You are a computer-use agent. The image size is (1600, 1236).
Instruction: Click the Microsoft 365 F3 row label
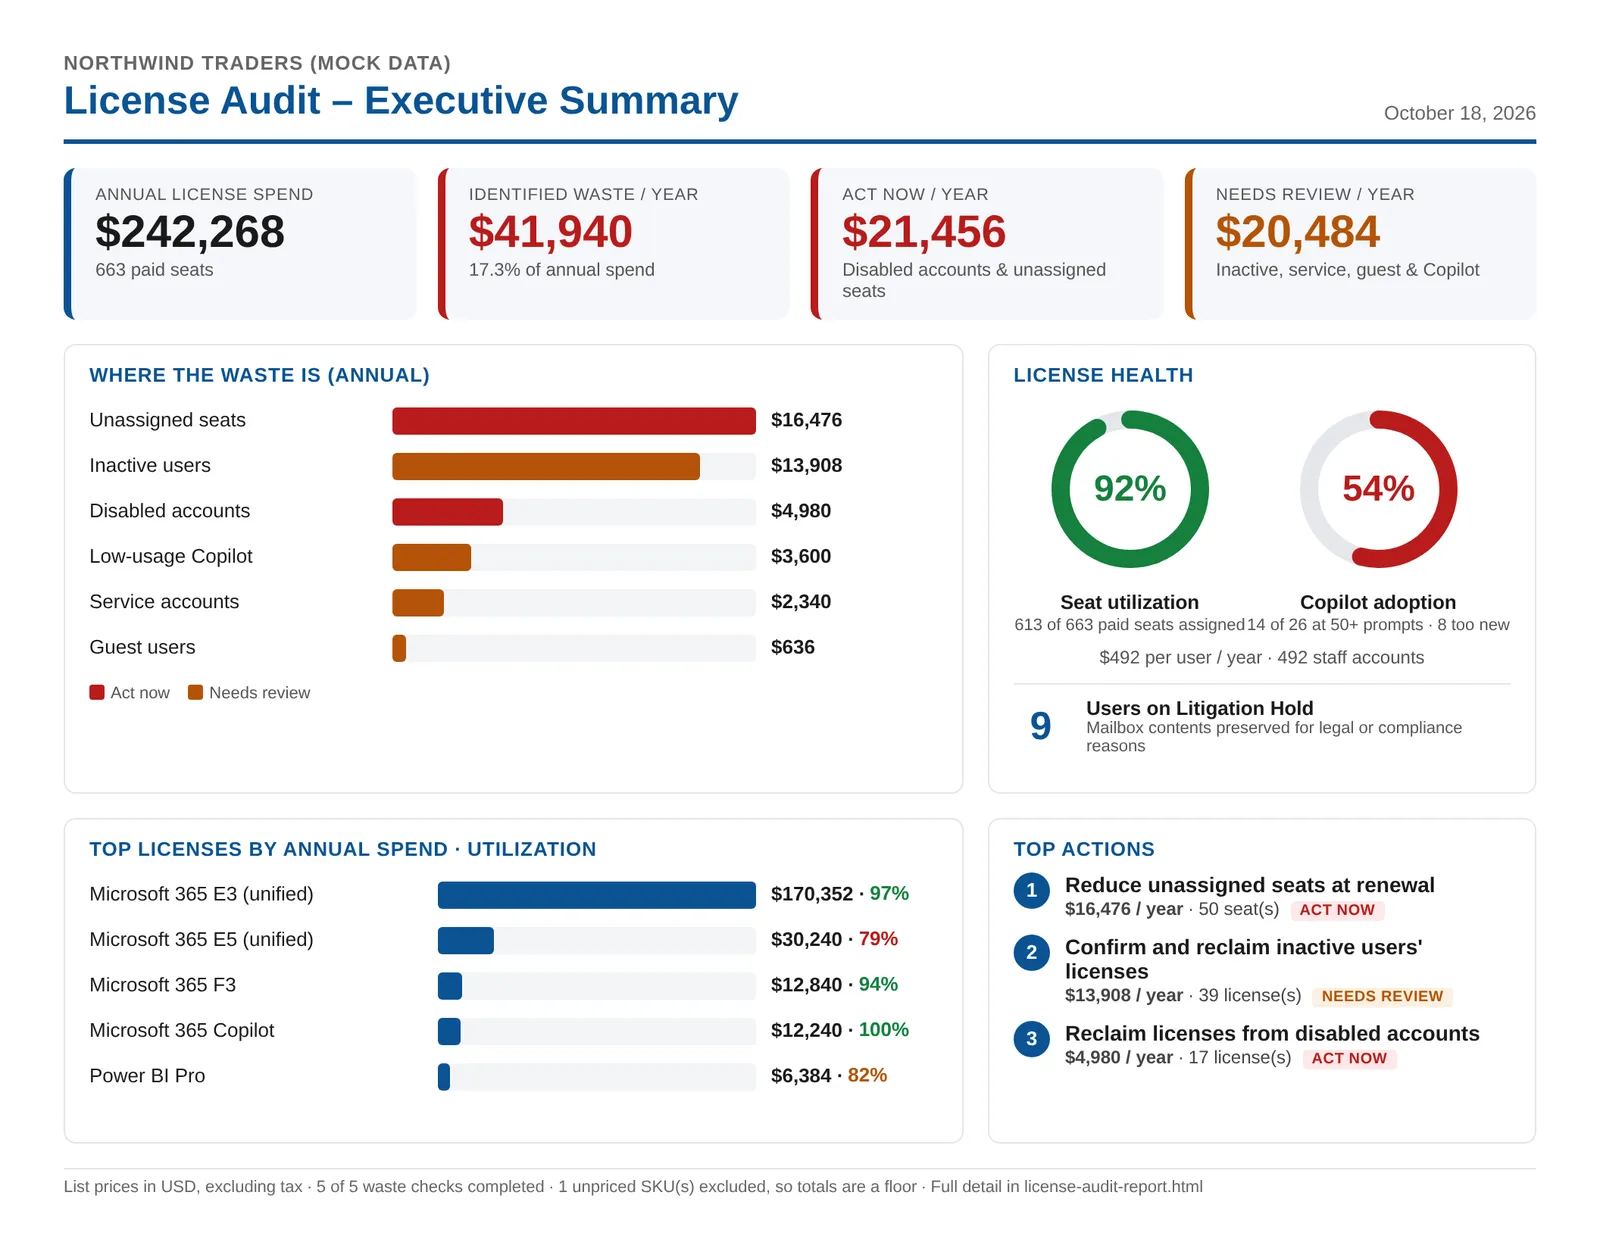[x=162, y=985]
